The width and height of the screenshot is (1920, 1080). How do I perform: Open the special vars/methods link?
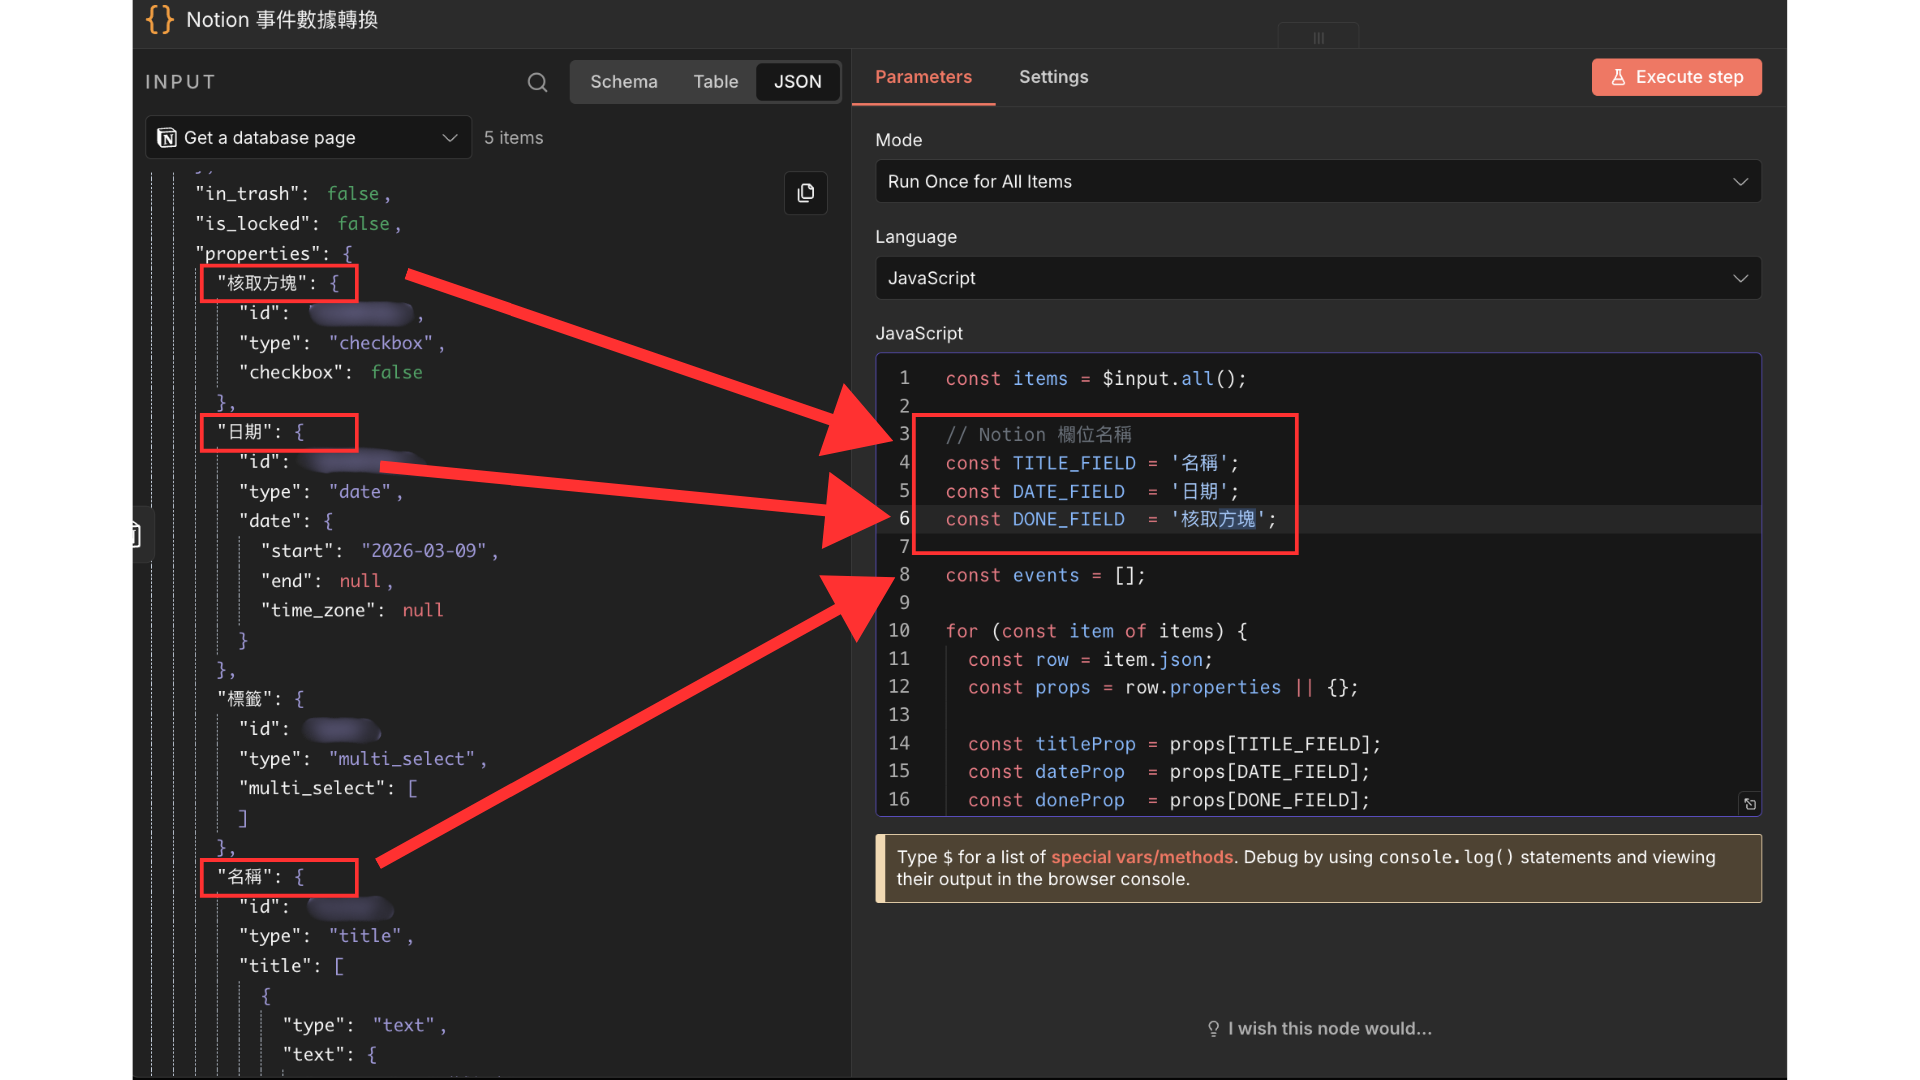pos(1141,857)
